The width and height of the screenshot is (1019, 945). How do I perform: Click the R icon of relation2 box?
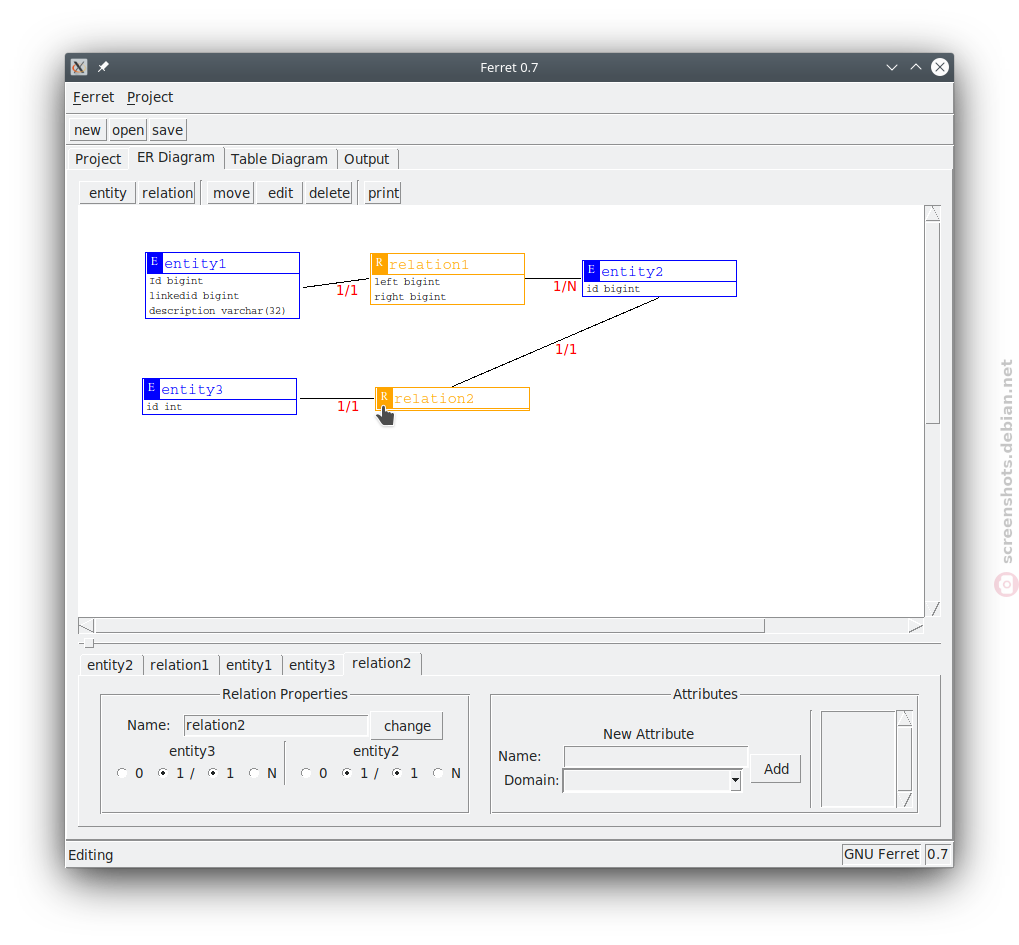(384, 396)
